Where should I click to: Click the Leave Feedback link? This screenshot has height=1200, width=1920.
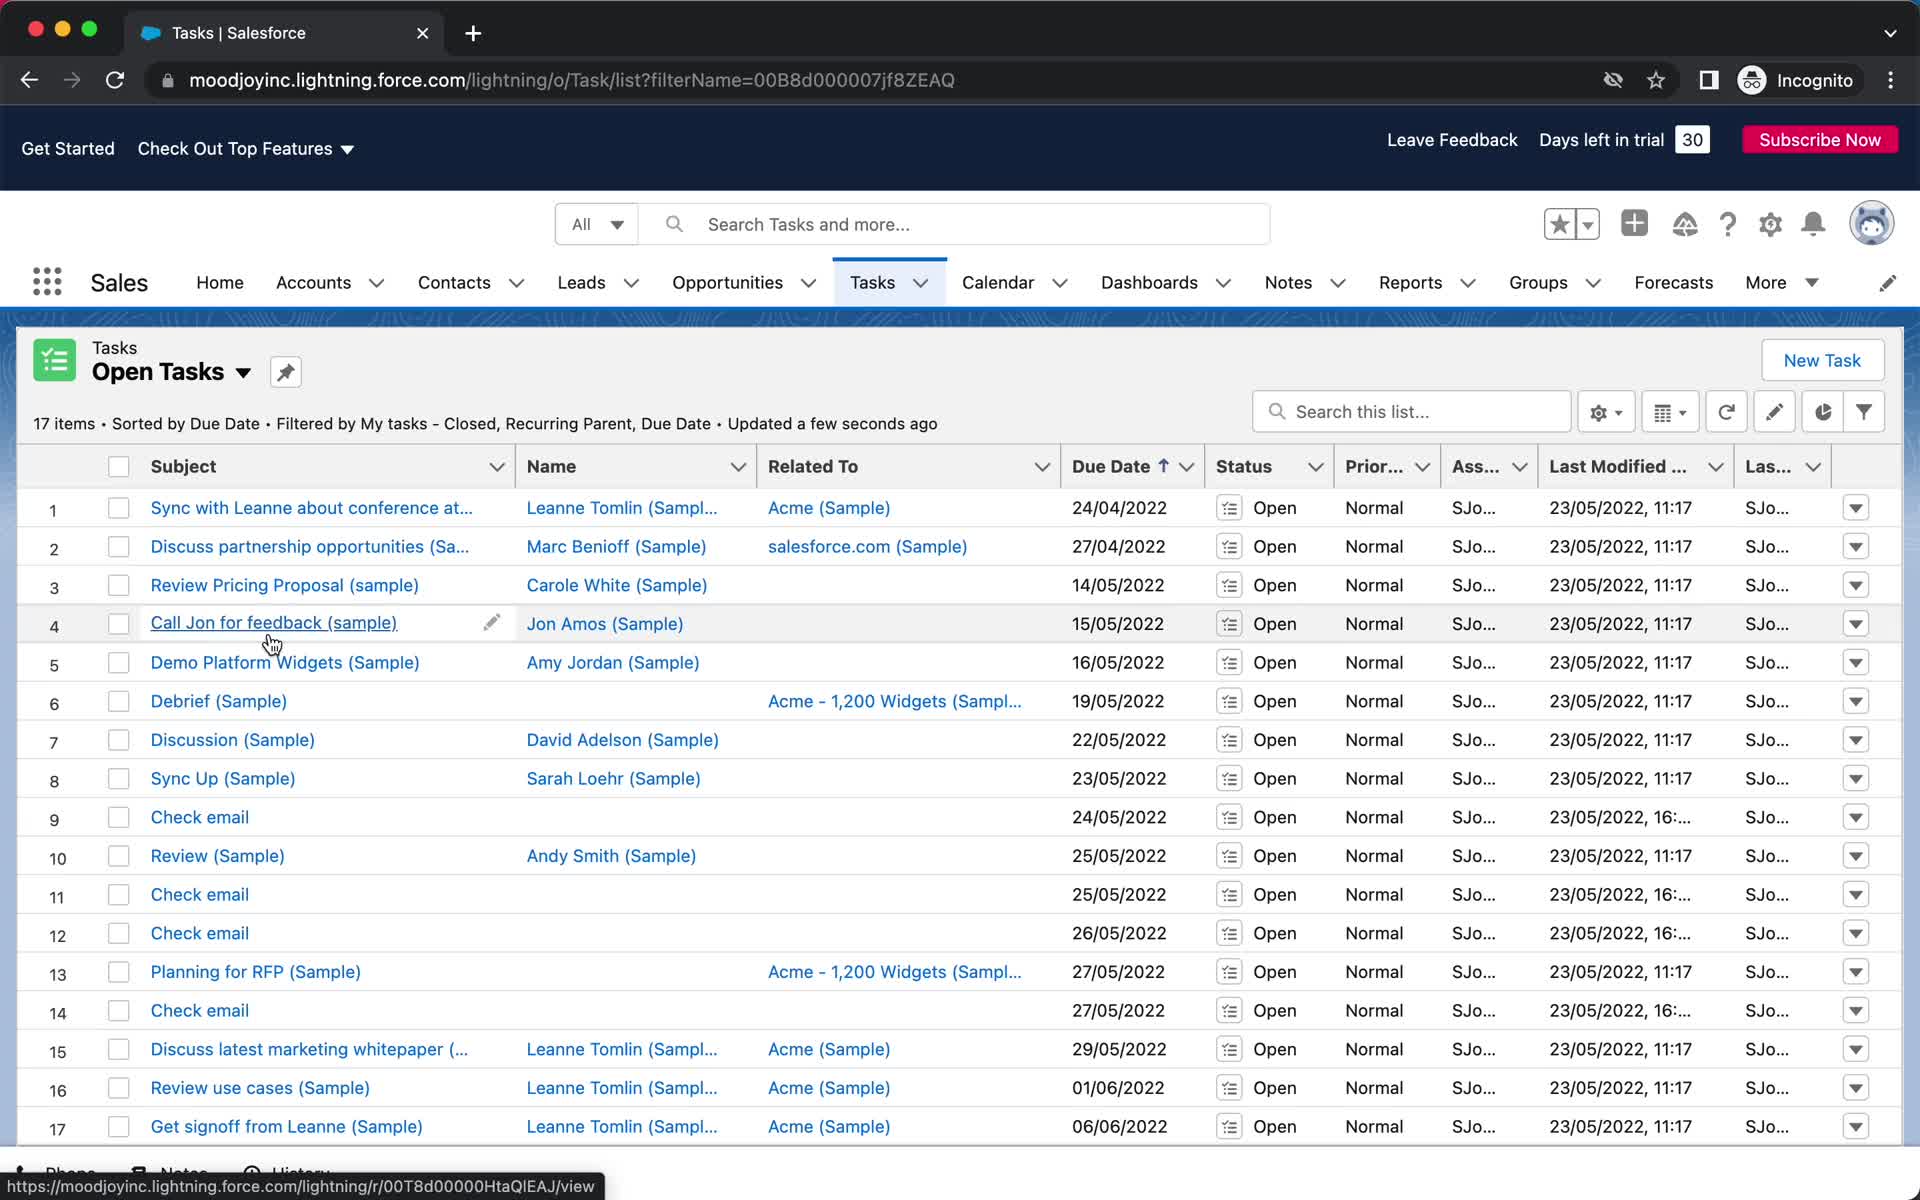point(1452,140)
